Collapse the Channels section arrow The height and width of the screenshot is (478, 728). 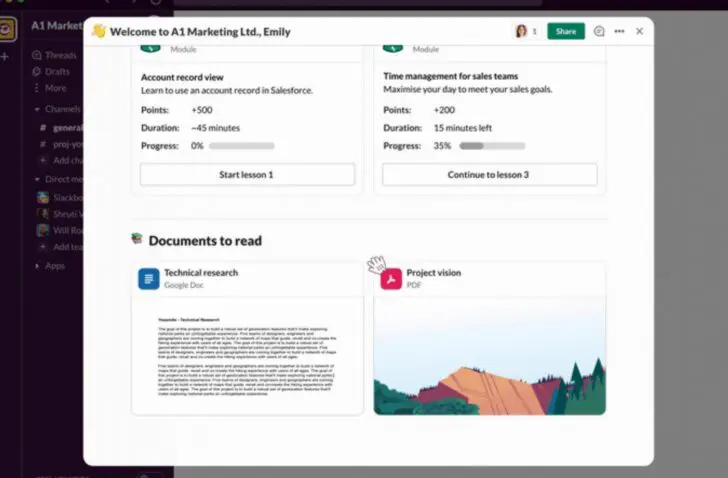point(37,110)
